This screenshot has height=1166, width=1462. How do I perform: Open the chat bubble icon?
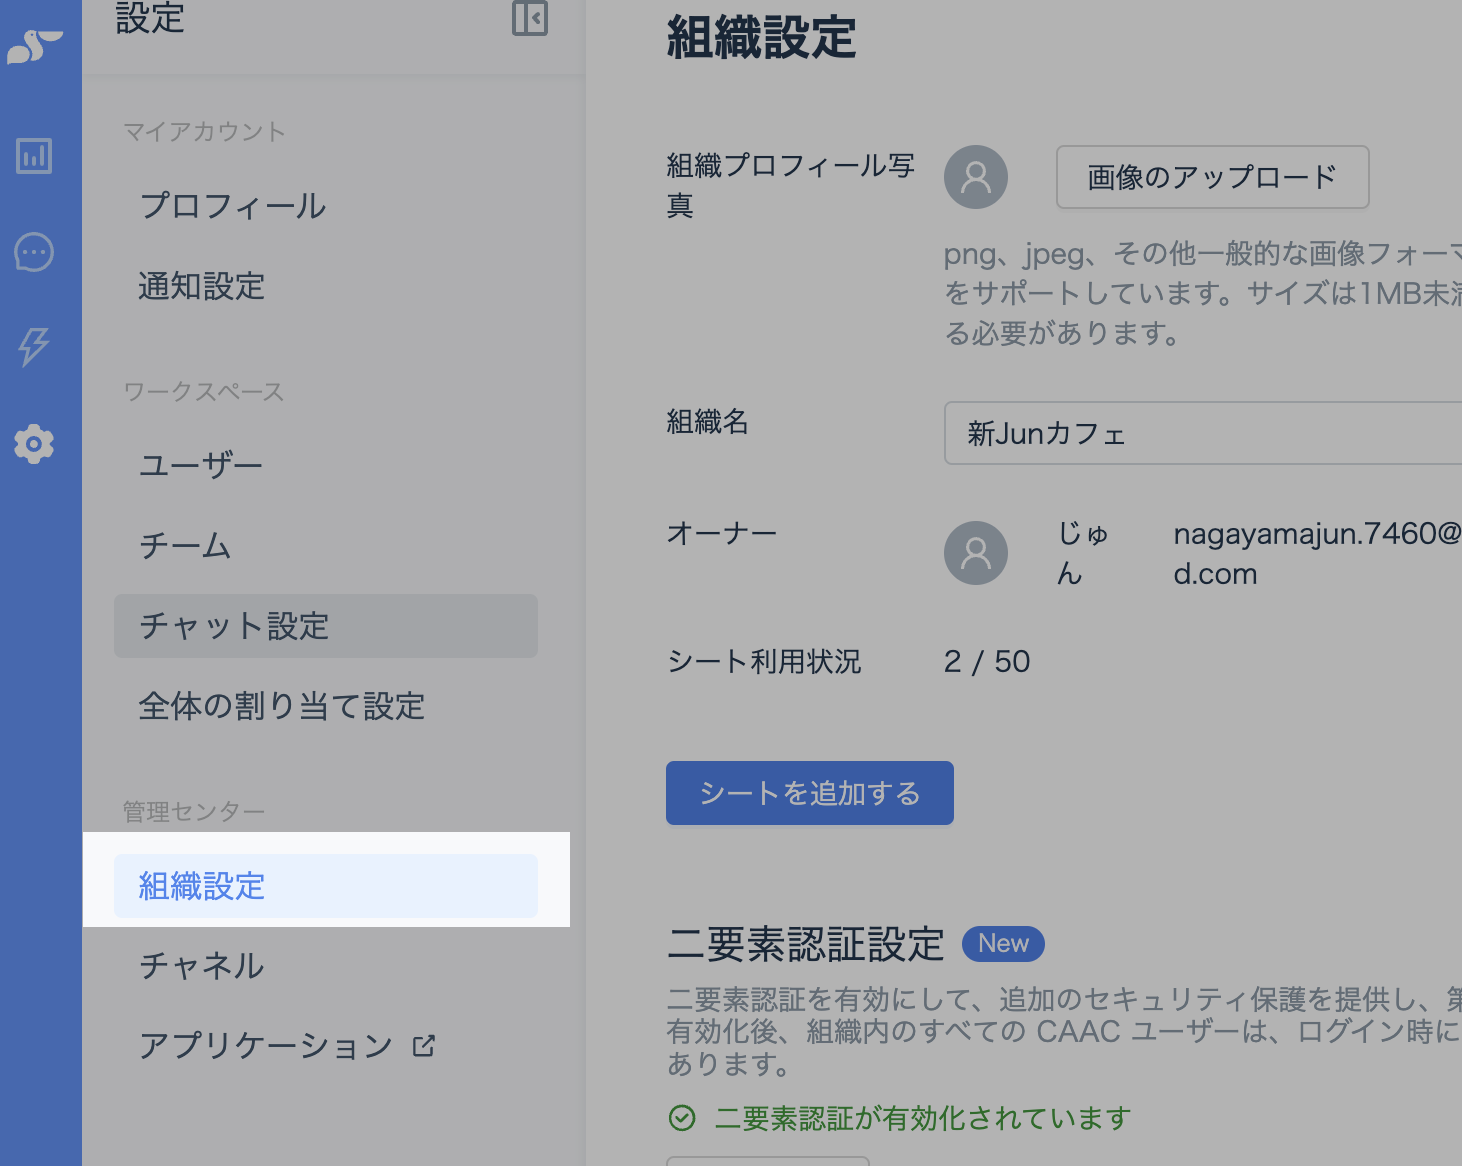click(34, 252)
